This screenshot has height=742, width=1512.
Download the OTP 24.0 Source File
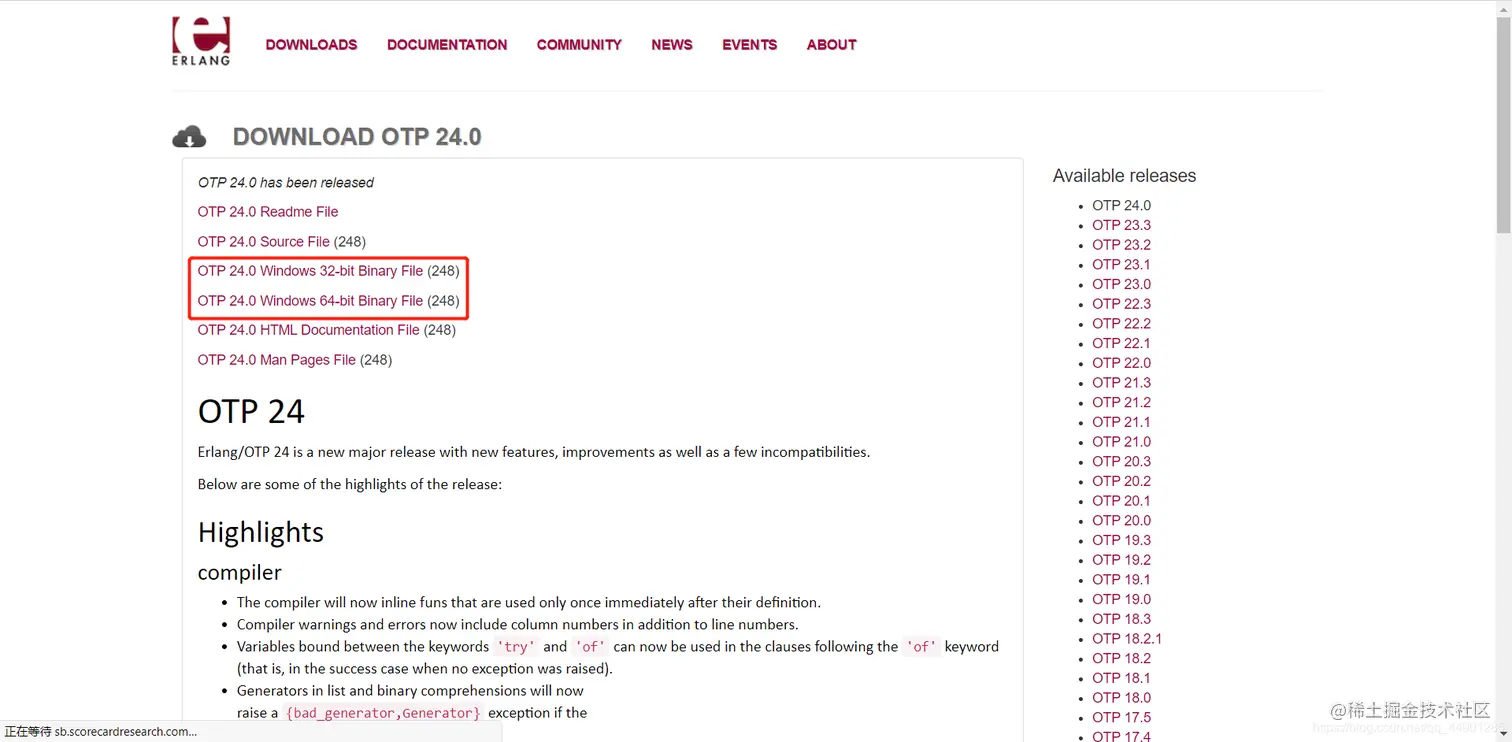coord(264,242)
